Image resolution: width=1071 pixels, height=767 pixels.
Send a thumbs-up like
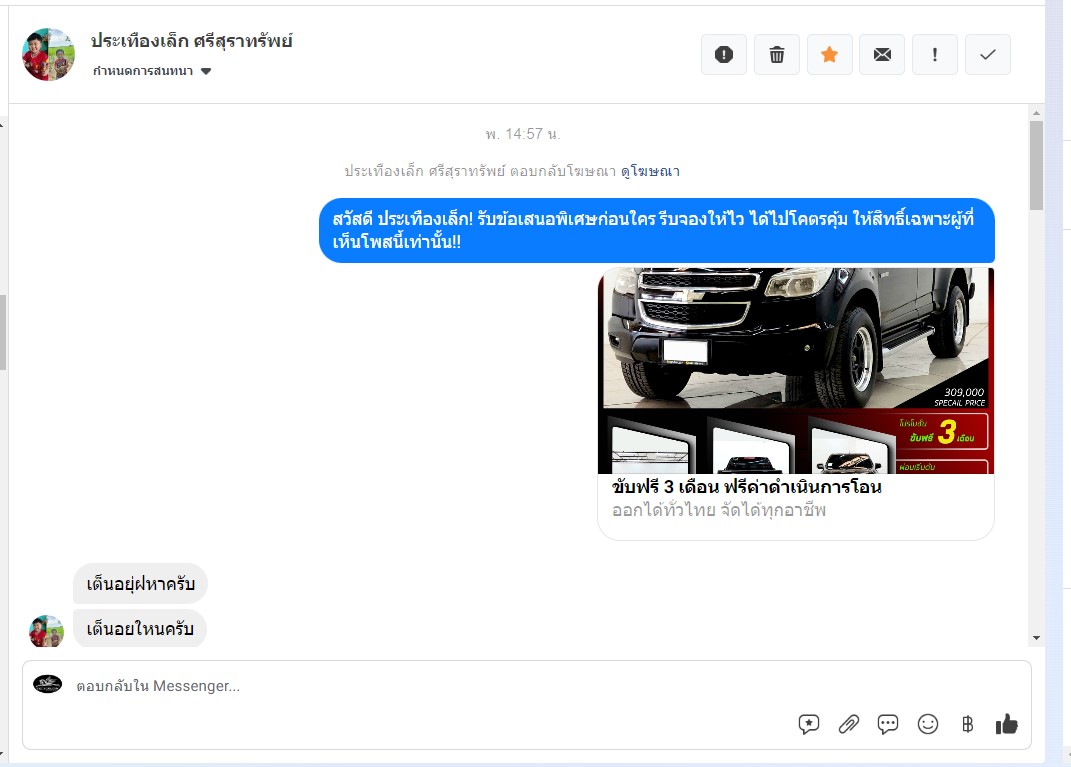(x=1007, y=724)
